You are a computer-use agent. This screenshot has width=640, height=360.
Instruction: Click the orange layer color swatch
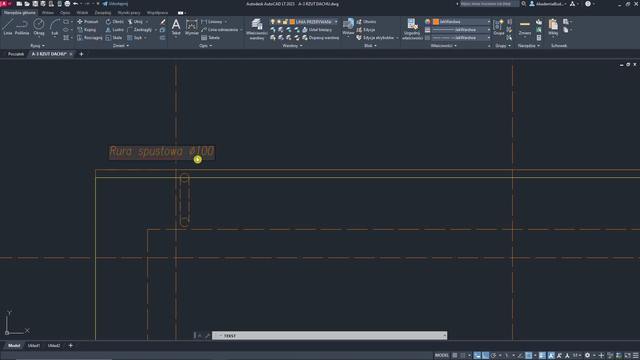point(292,22)
